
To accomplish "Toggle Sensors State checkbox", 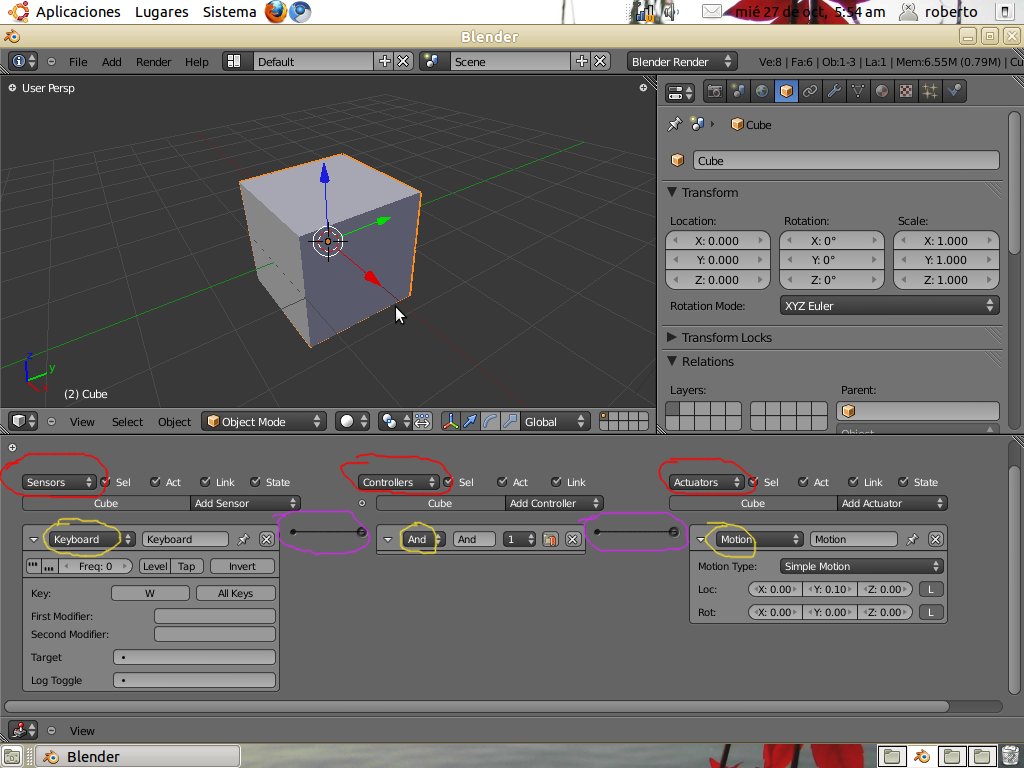I will pyautogui.click(x=255, y=482).
